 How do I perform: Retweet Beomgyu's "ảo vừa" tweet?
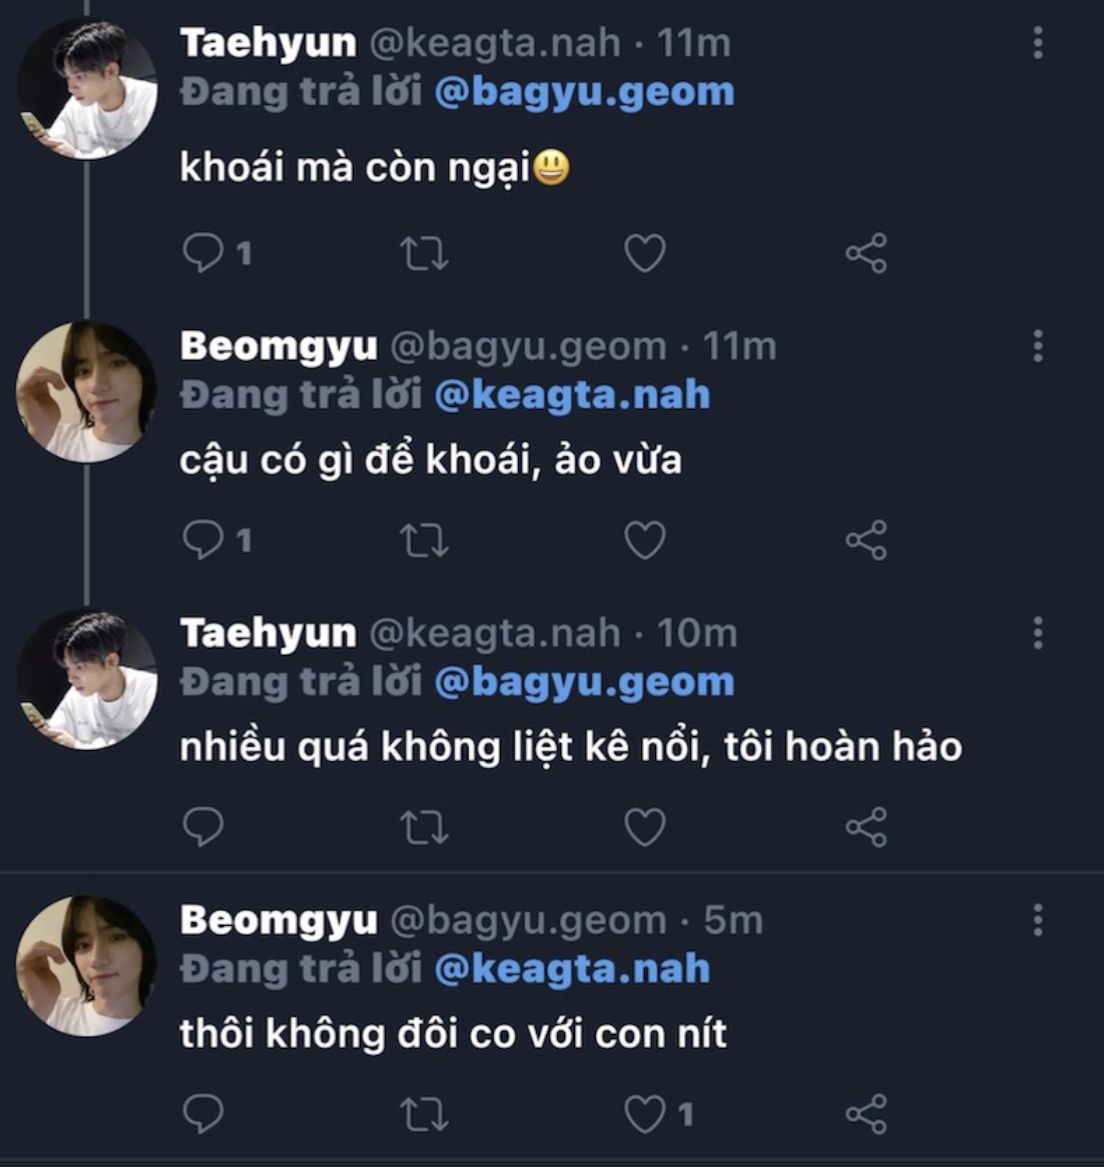(x=424, y=540)
